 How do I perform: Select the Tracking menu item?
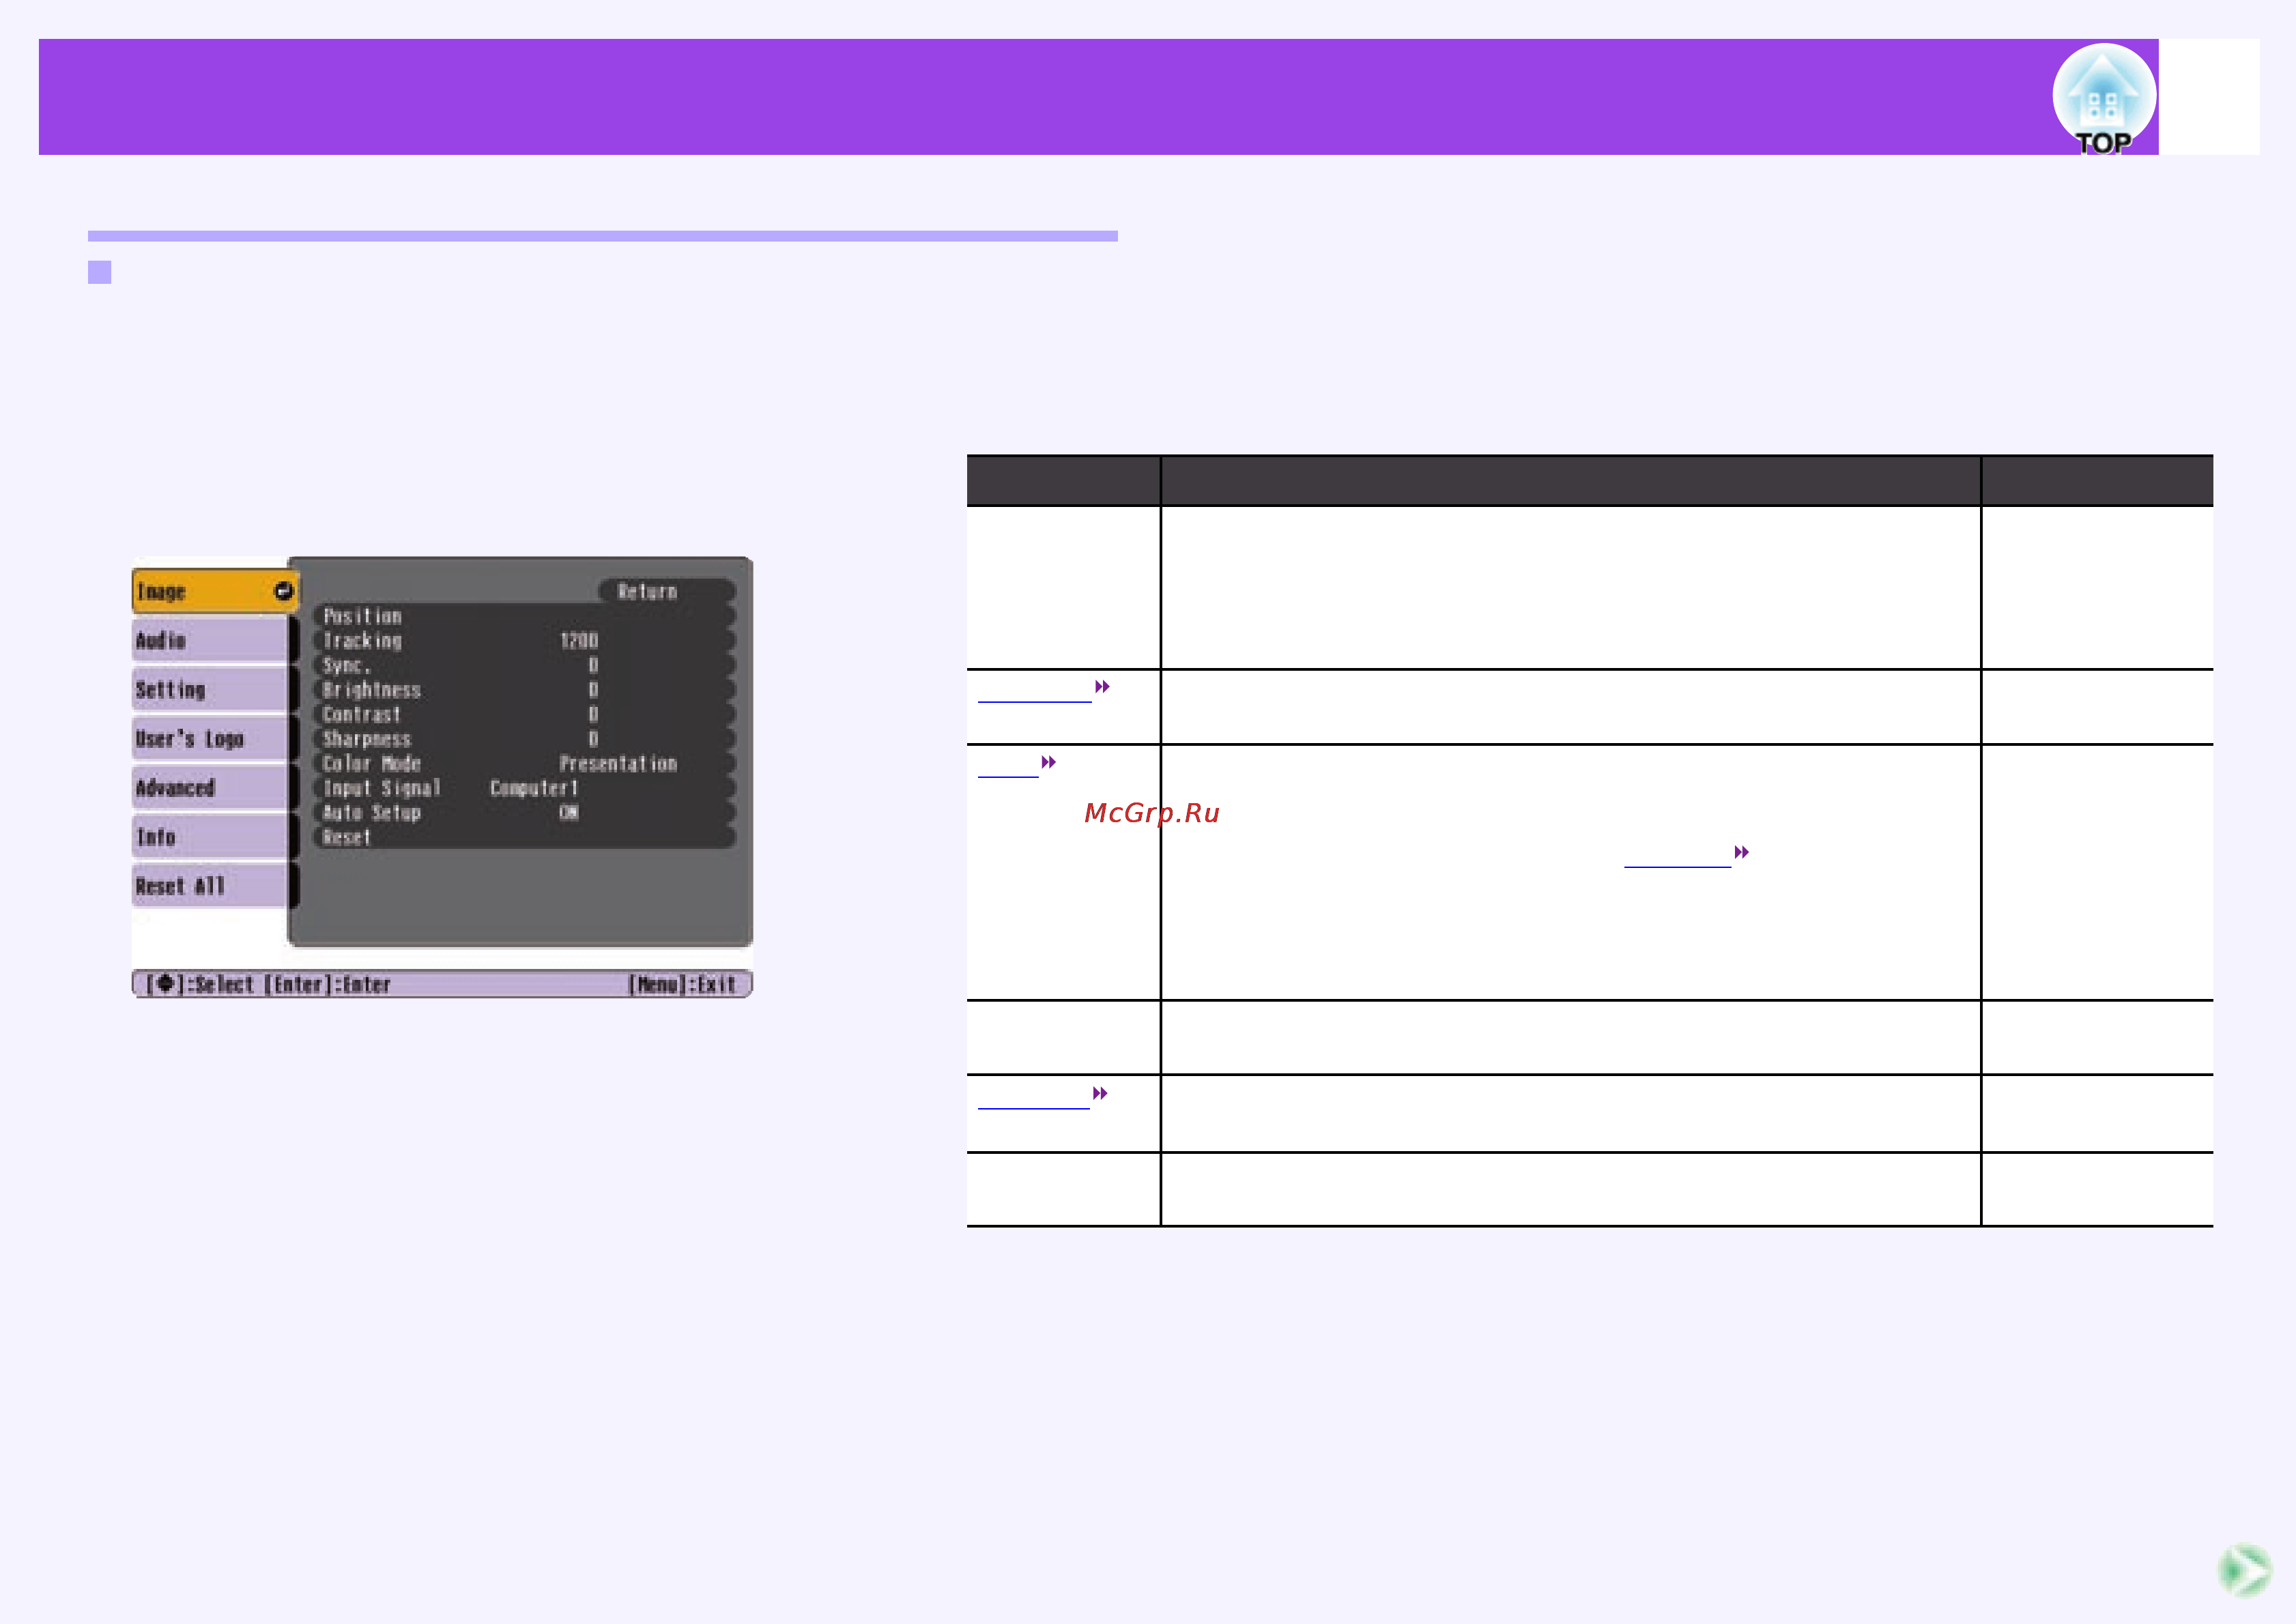click(525, 640)
